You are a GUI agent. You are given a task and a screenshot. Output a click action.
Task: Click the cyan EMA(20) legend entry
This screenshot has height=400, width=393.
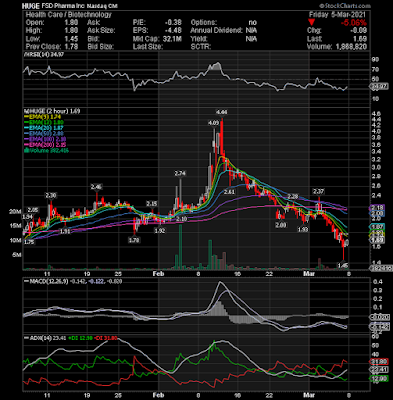pyautogui.click(x=44, y=128)
